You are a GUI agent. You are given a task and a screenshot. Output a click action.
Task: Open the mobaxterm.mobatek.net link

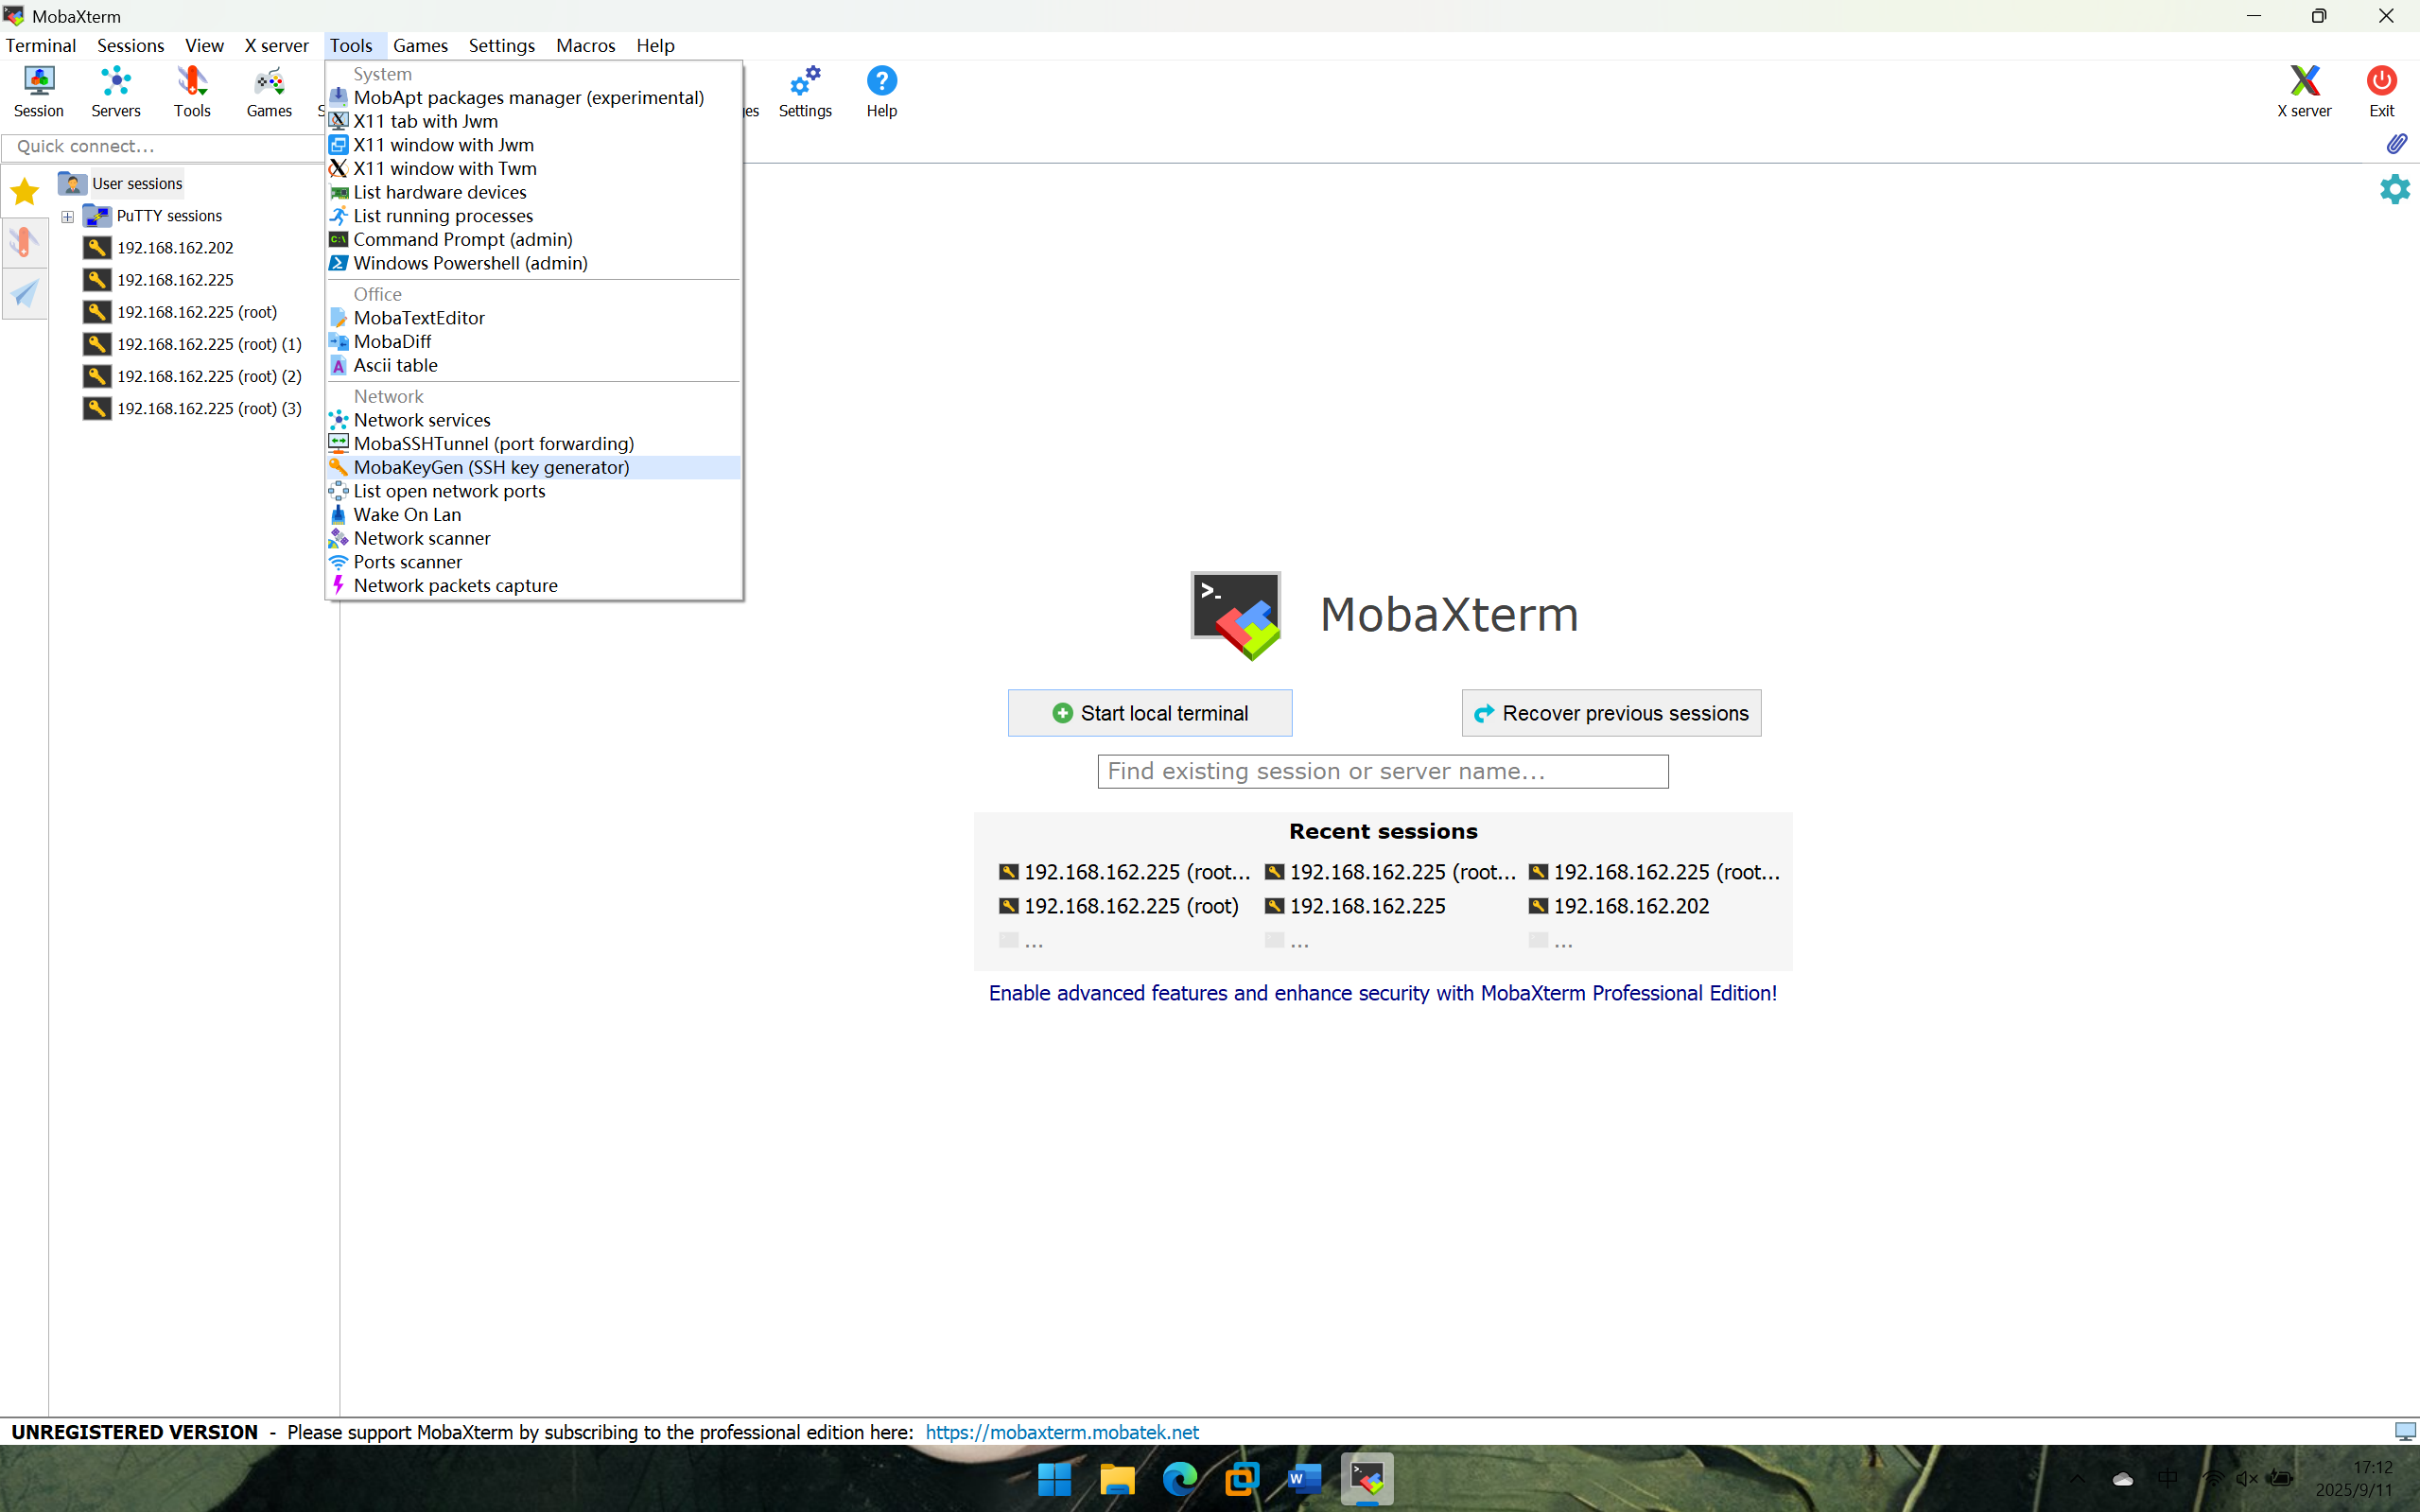pos(1061,1432)
